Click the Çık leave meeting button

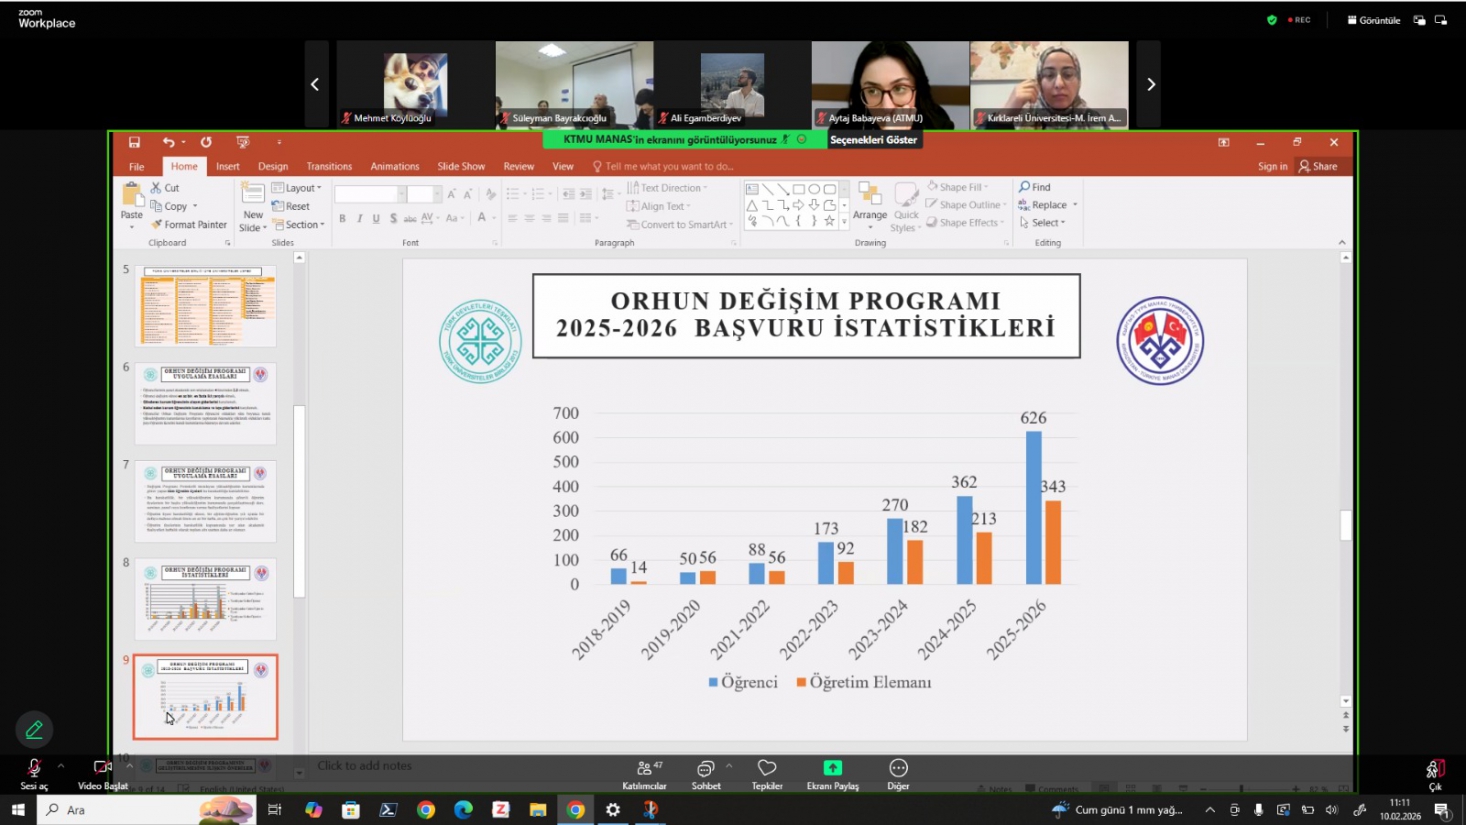pyautogui.click(x=1435, y=770)
